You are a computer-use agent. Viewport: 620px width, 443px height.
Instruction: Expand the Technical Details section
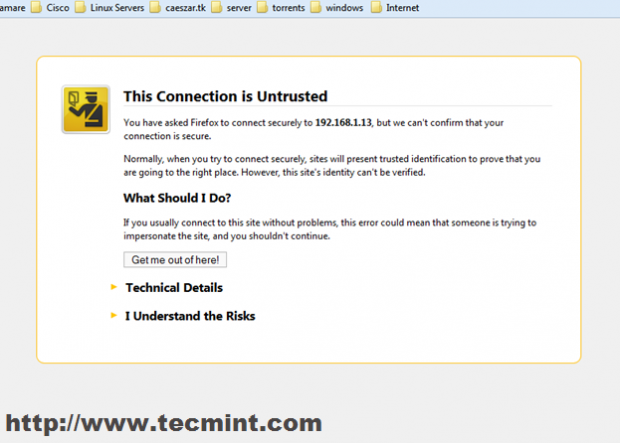[x=174, y=288]
